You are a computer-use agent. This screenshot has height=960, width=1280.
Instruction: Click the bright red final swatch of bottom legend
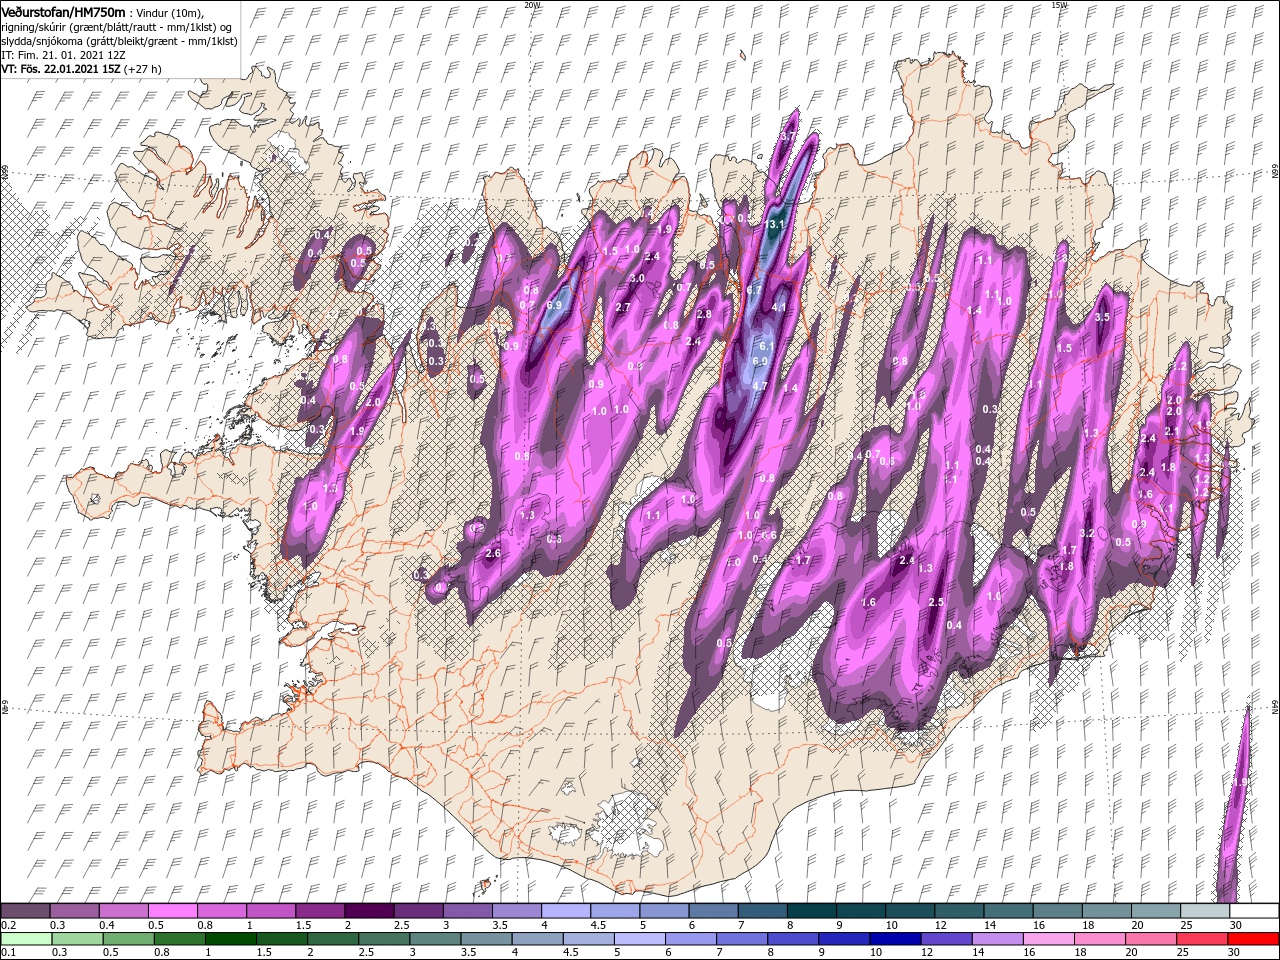[x=1253, y=939]
